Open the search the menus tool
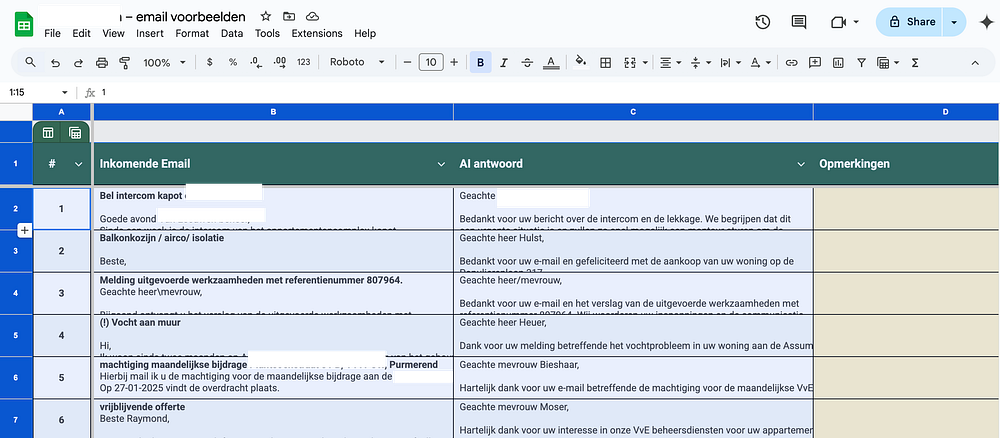Viewport: 1000px width, 438px height. (x=31, y=62)
